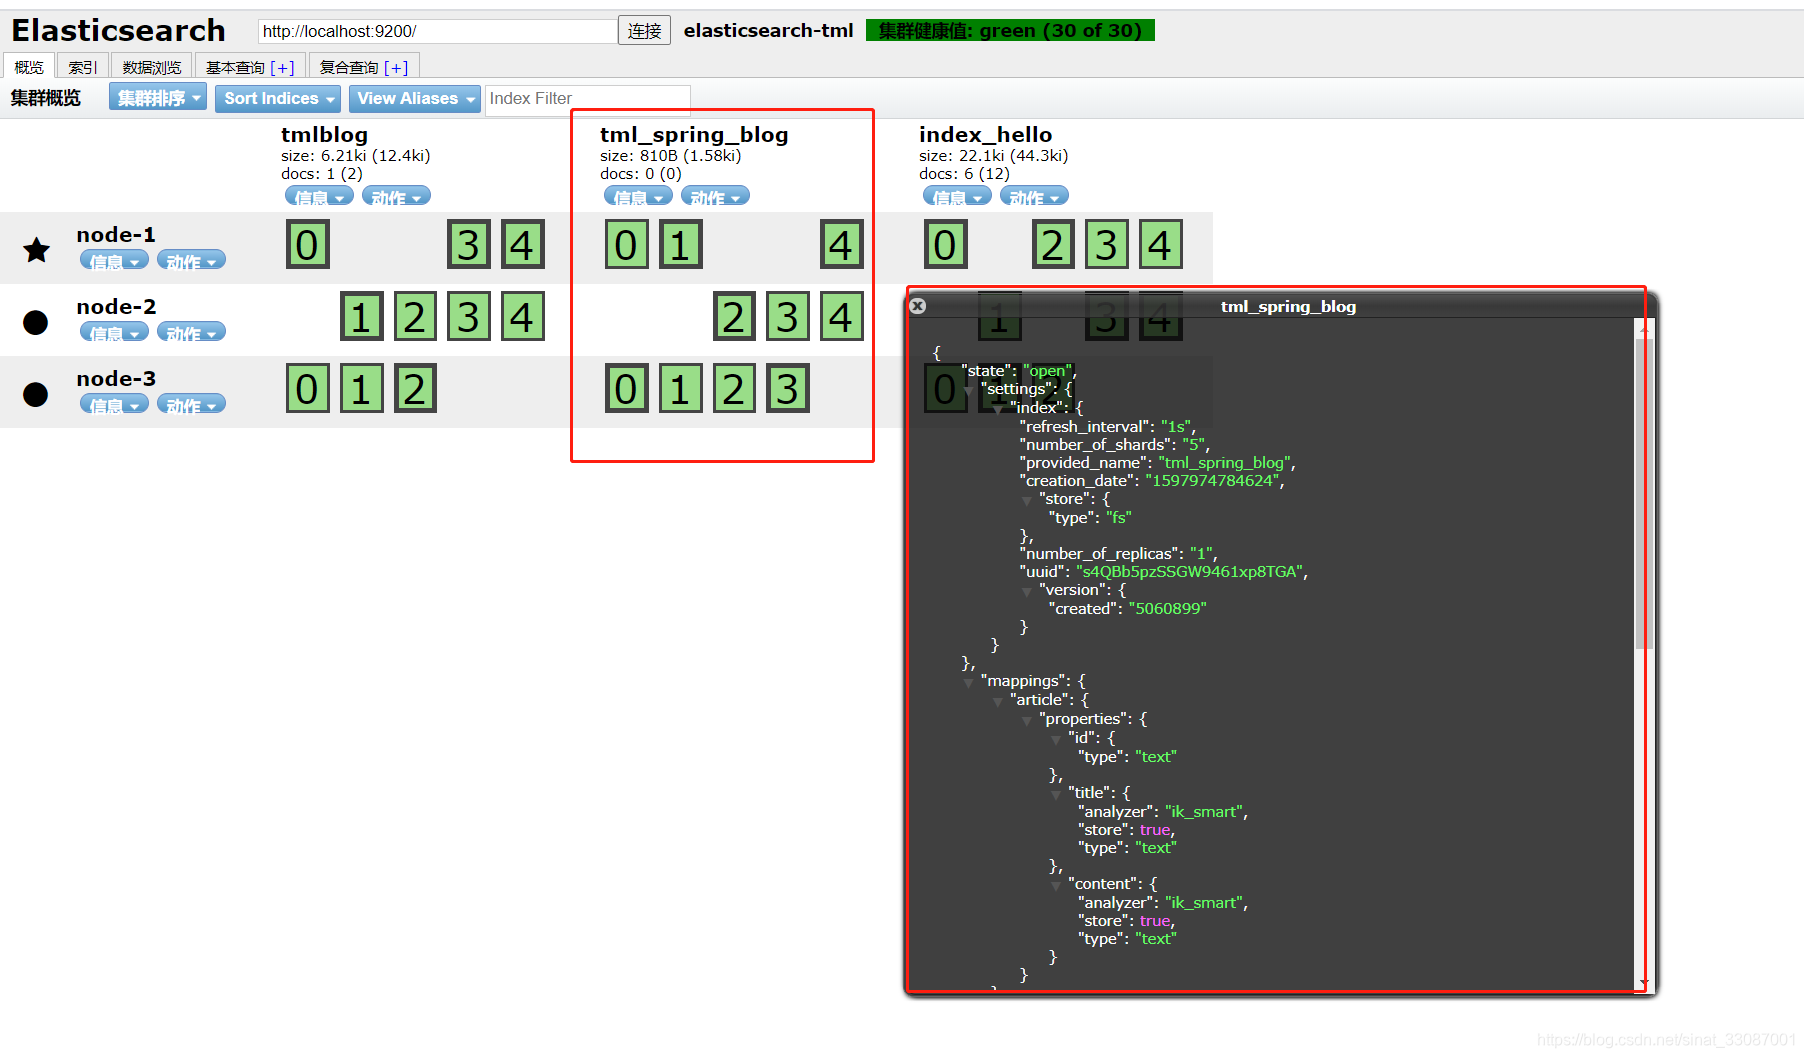Open 动作 dropdown for node-3
1804x1058 pixels.
[x=191, y=405]
